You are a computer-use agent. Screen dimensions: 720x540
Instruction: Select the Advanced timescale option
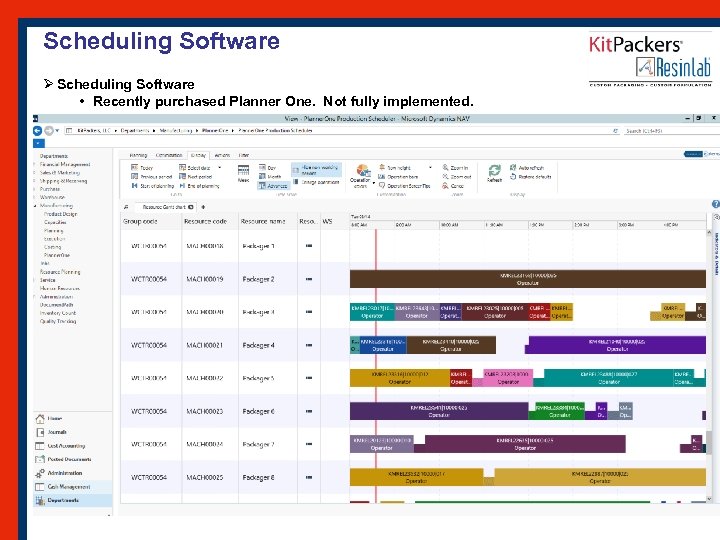[273, 186]
